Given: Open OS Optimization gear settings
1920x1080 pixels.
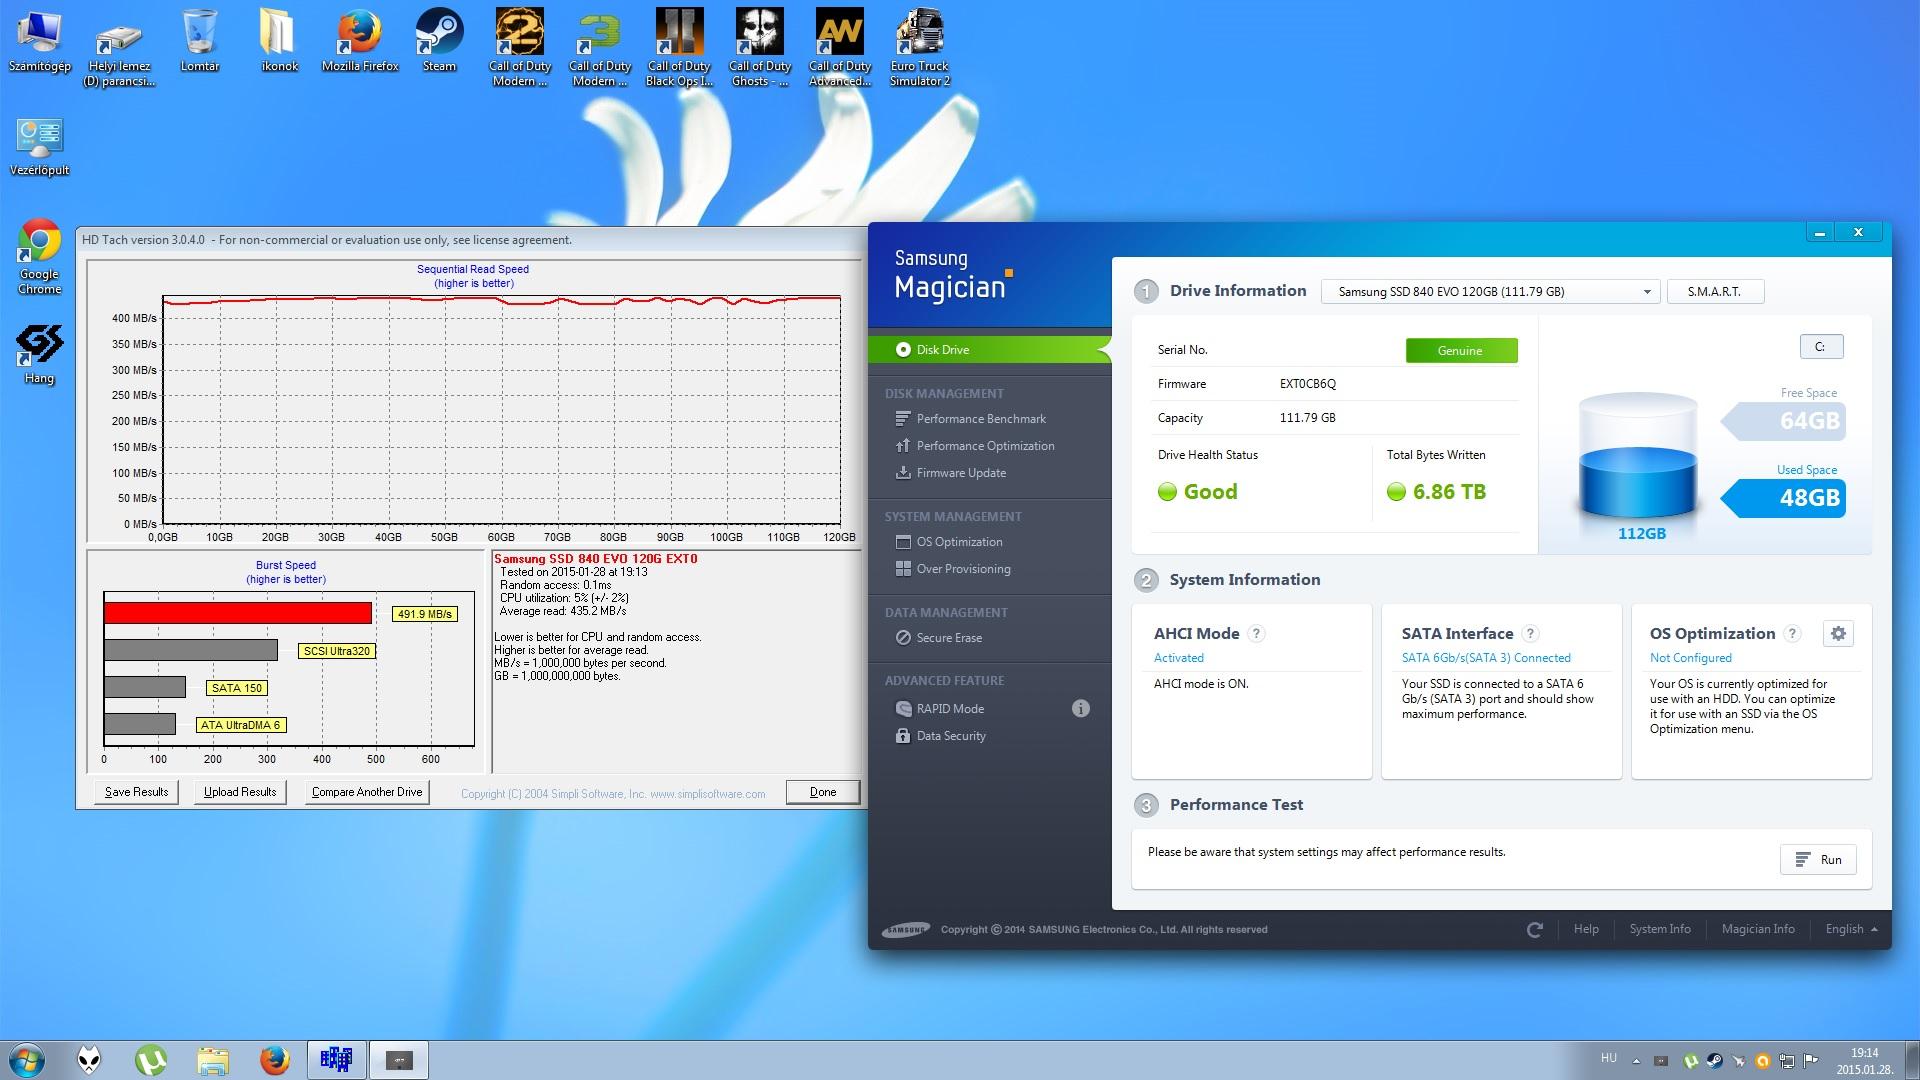Looking at the screenshot, I should pos(1838,633).
